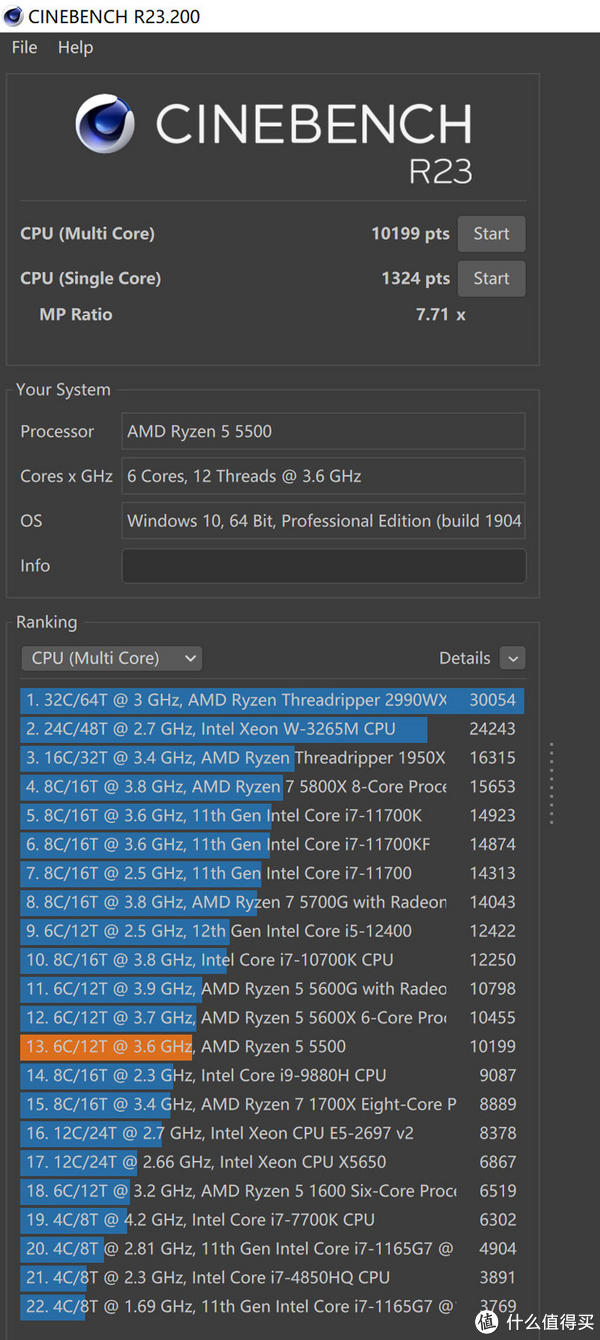Select ranking row 21 Core i7-4850HQ
600x1340 pixels.
click(272, 1277)
